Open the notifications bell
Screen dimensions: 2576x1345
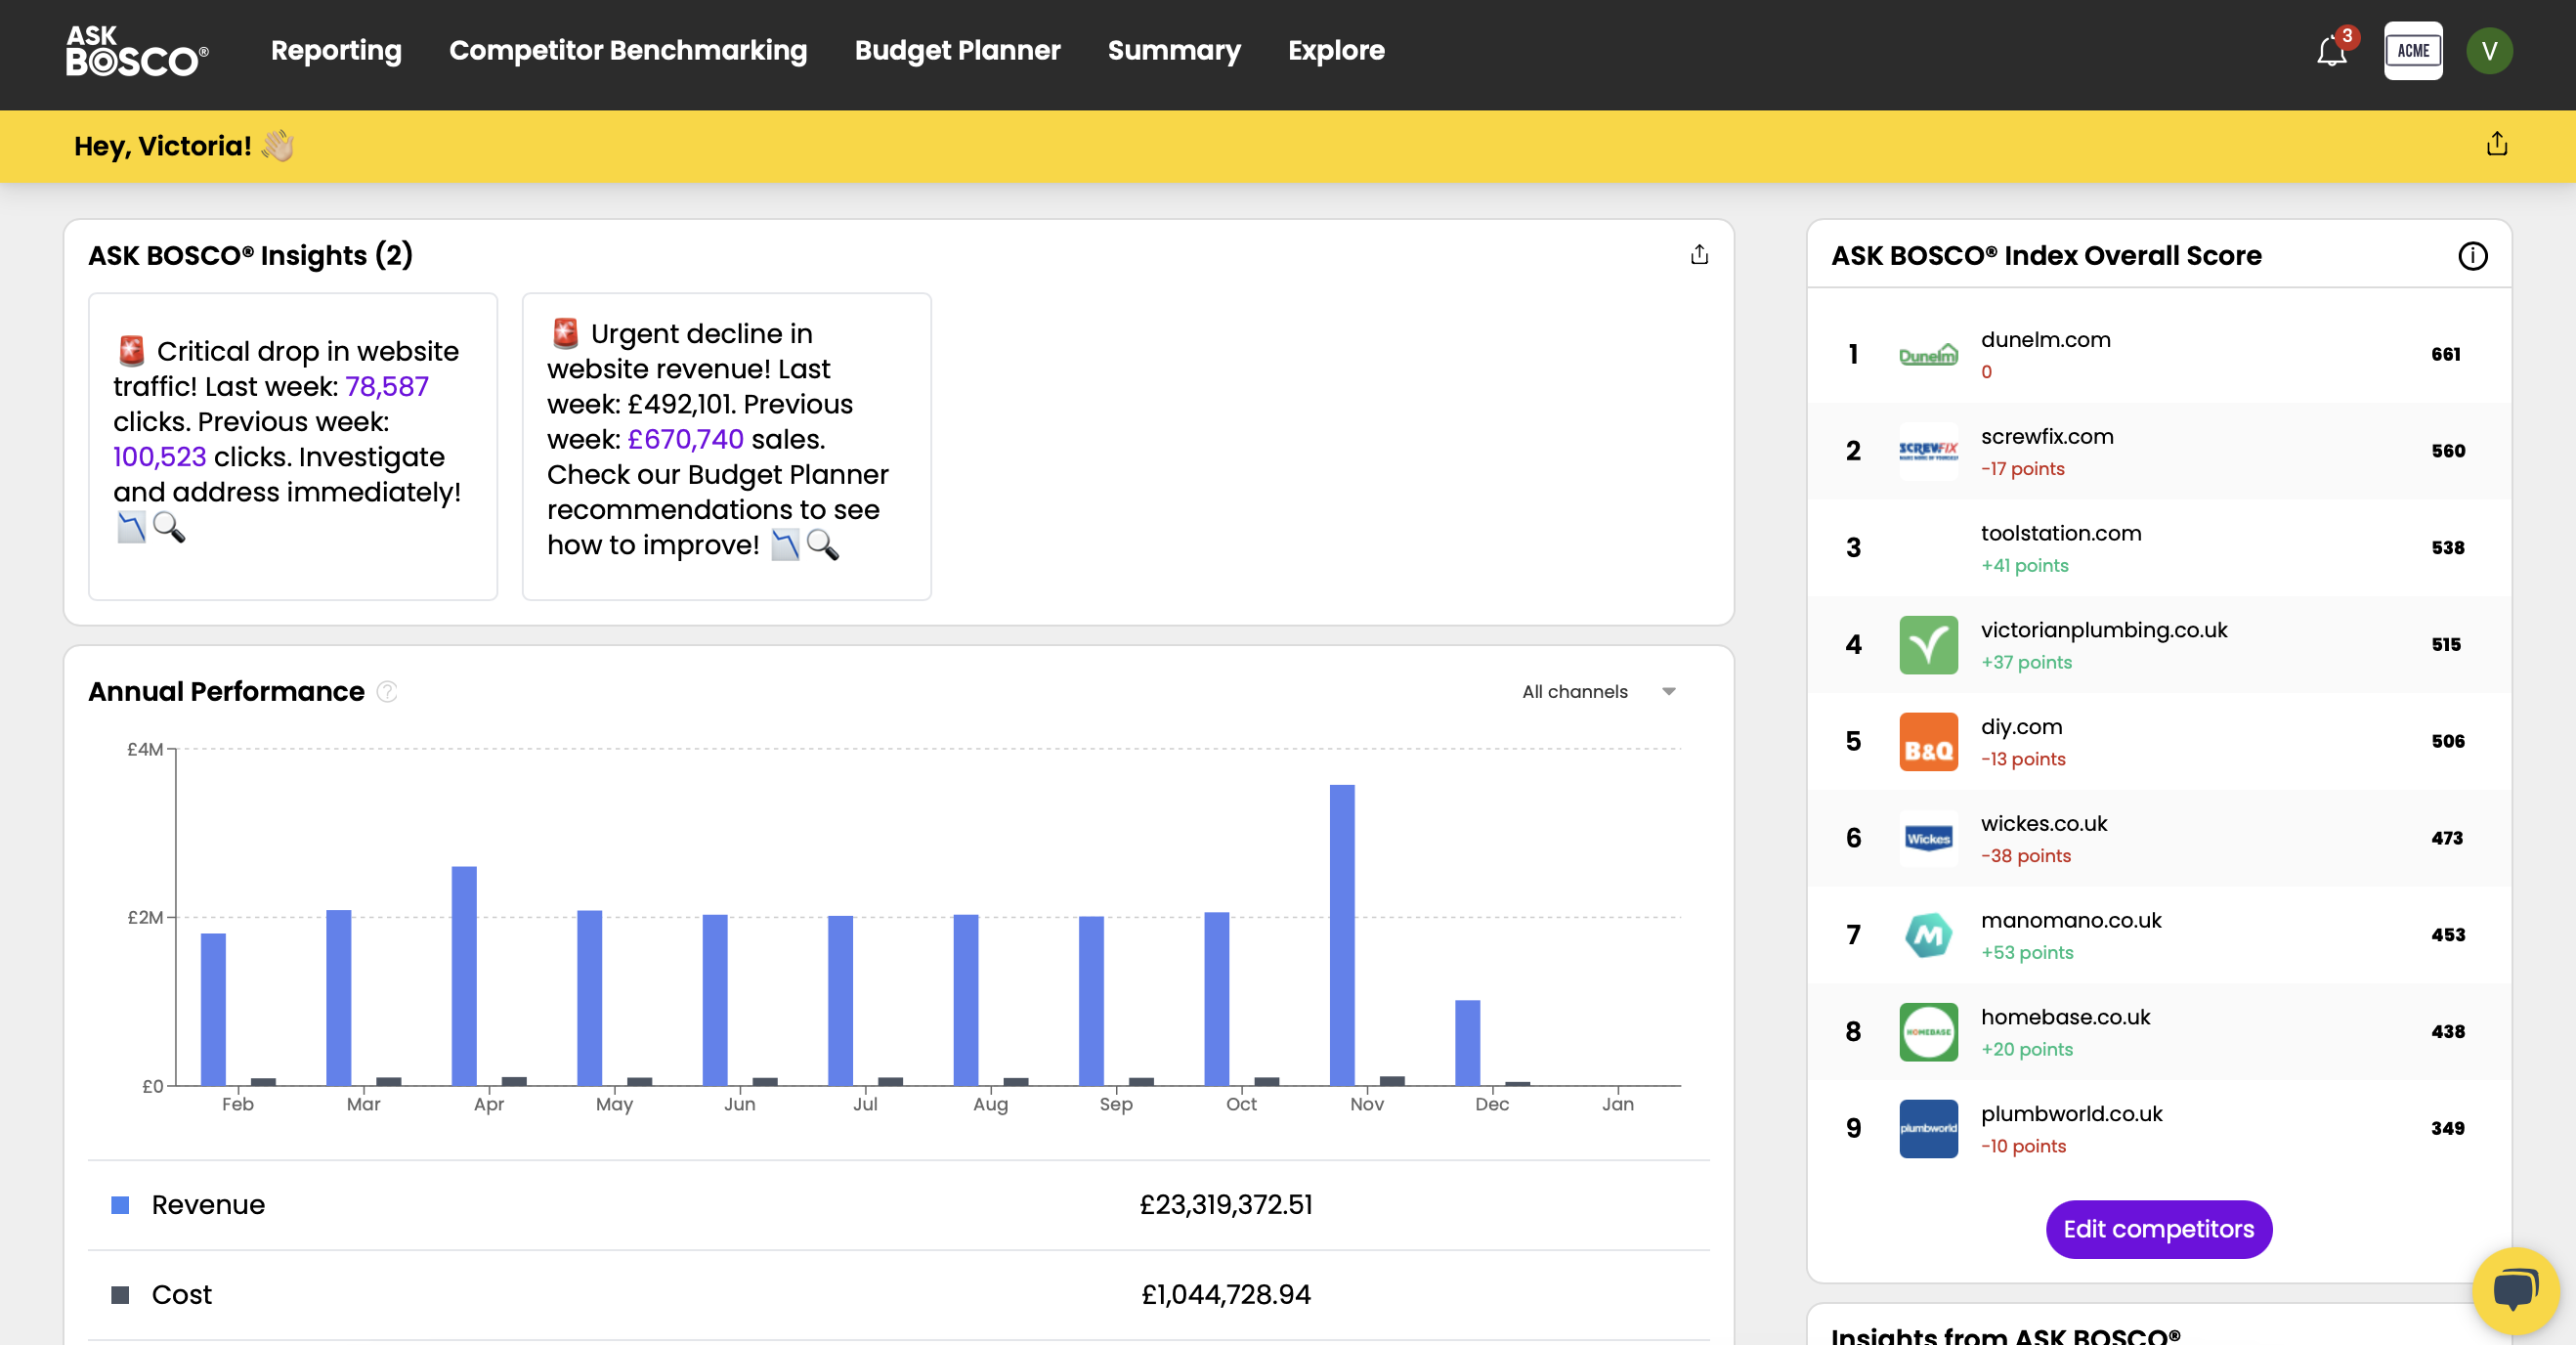(2331, 51)
